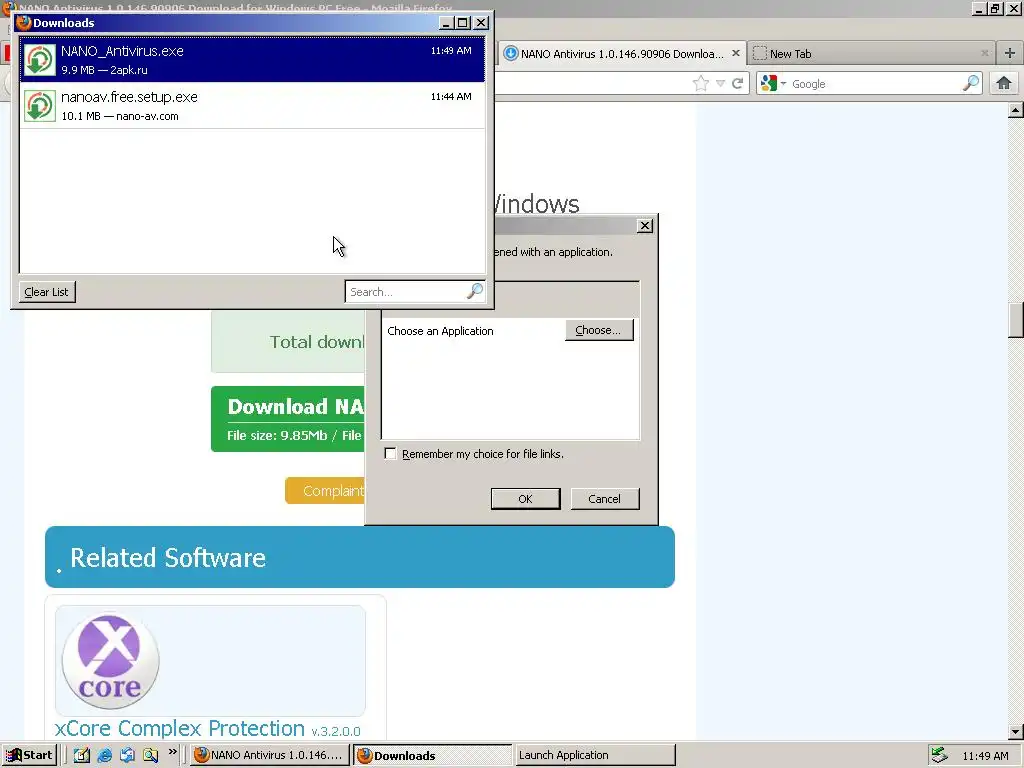Close the NANO Antivirus browser tab

click(735, 54)
